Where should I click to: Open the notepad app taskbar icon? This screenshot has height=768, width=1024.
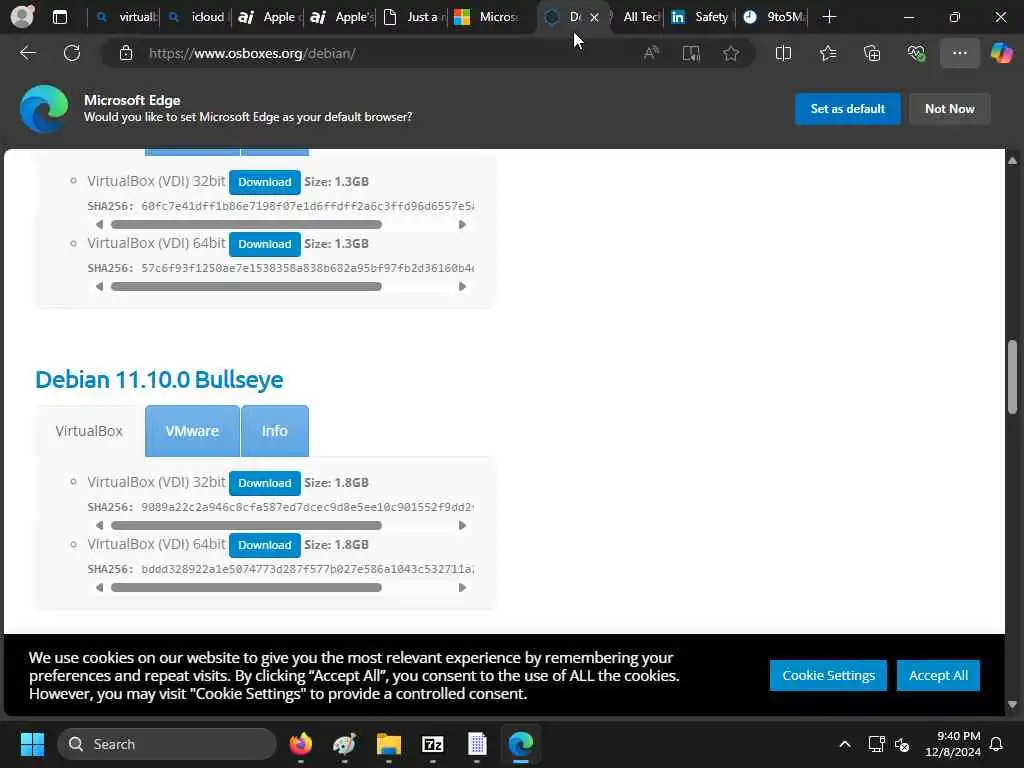[x=477, y=744]
